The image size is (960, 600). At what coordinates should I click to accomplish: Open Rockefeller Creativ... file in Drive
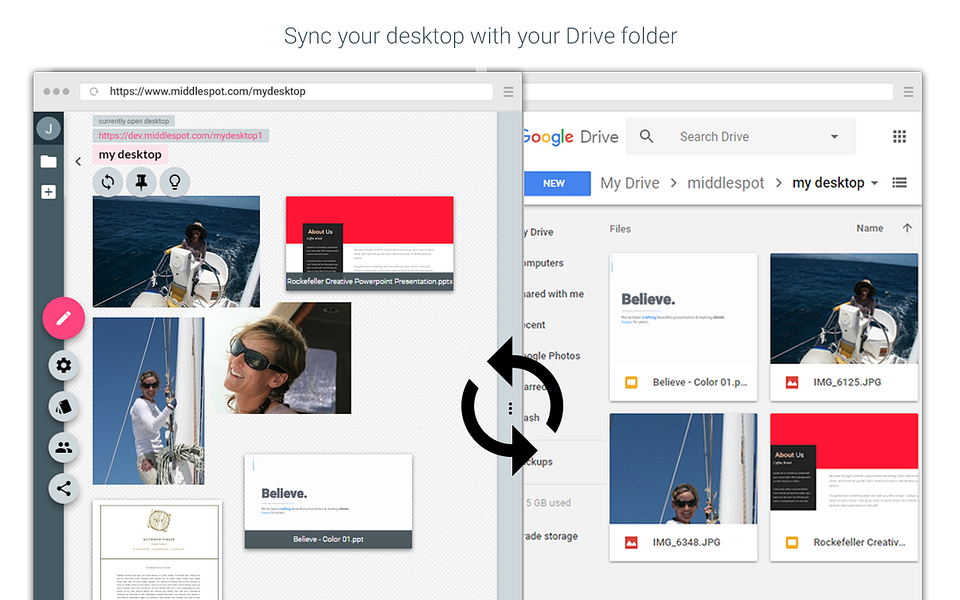(x=844, y=487)
